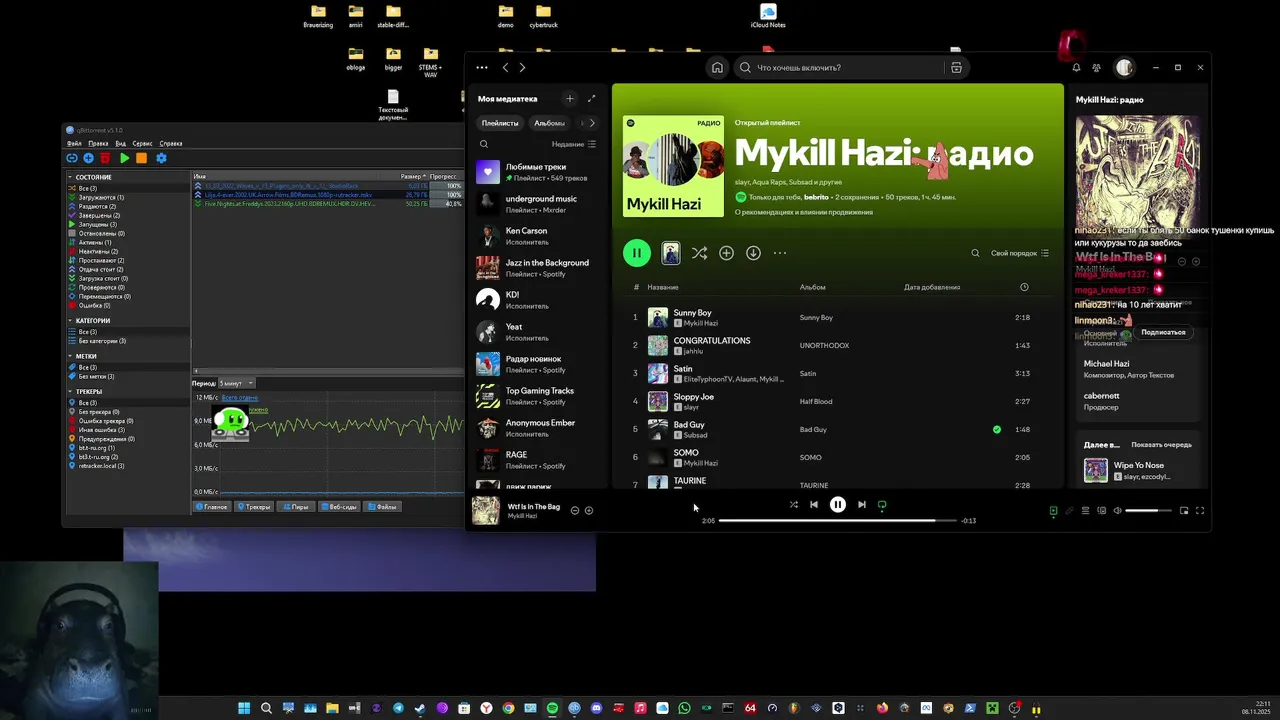
Task: Open mini player
Action: pyautogui.click(x=1184, y=511)
